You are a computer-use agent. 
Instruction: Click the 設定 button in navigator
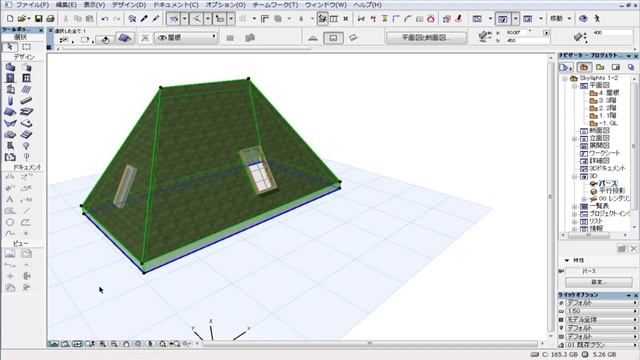tap(599, 282)
